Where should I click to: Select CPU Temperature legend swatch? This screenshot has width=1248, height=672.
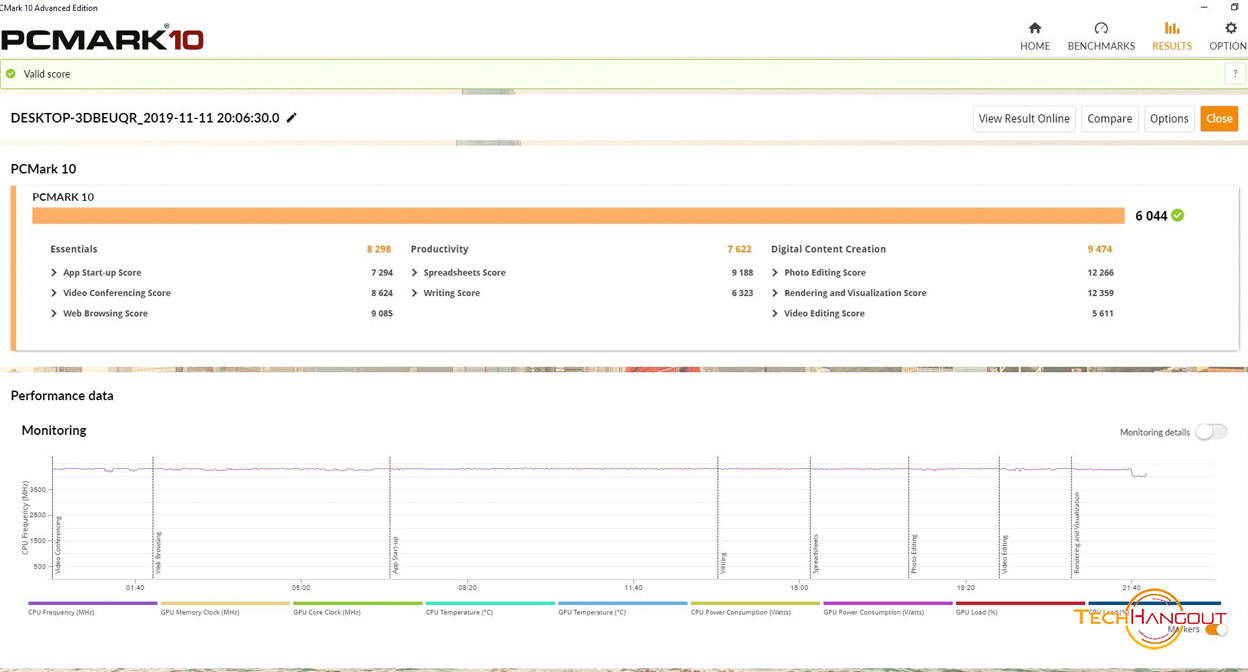[x=490, y=604]
